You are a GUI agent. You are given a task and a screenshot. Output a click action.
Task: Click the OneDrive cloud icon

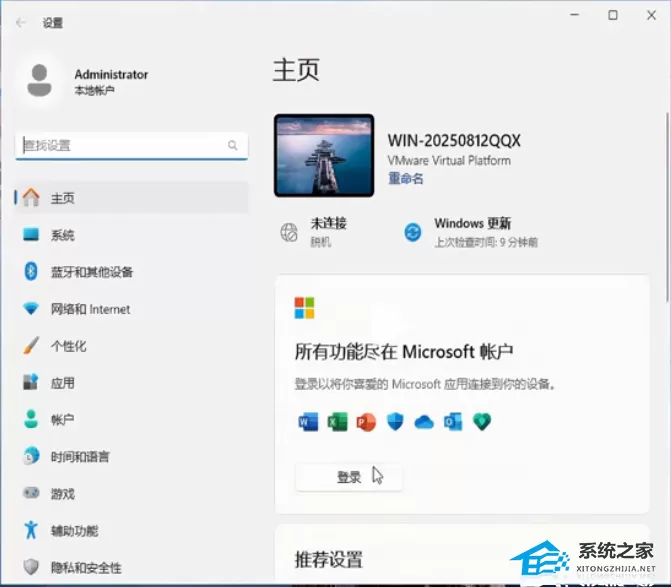424,422
